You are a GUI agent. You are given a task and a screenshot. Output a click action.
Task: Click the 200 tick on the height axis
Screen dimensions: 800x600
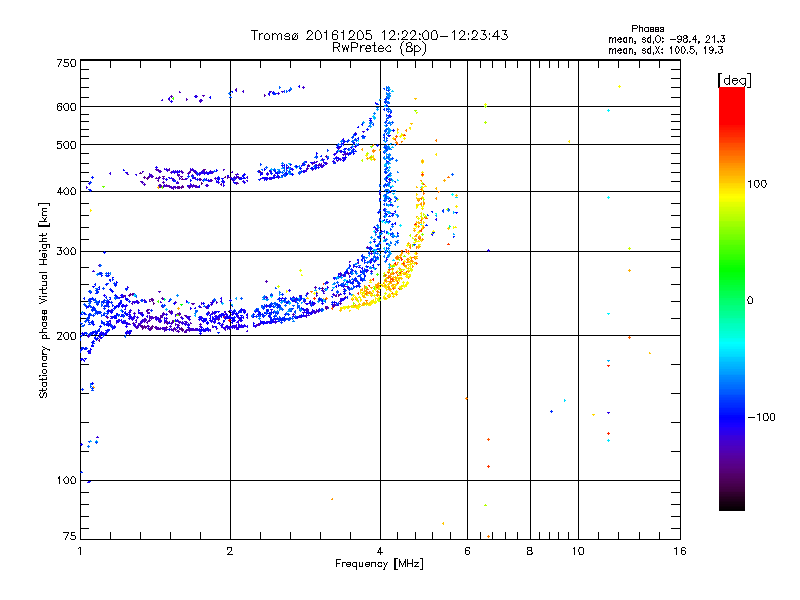click(66, 336)
